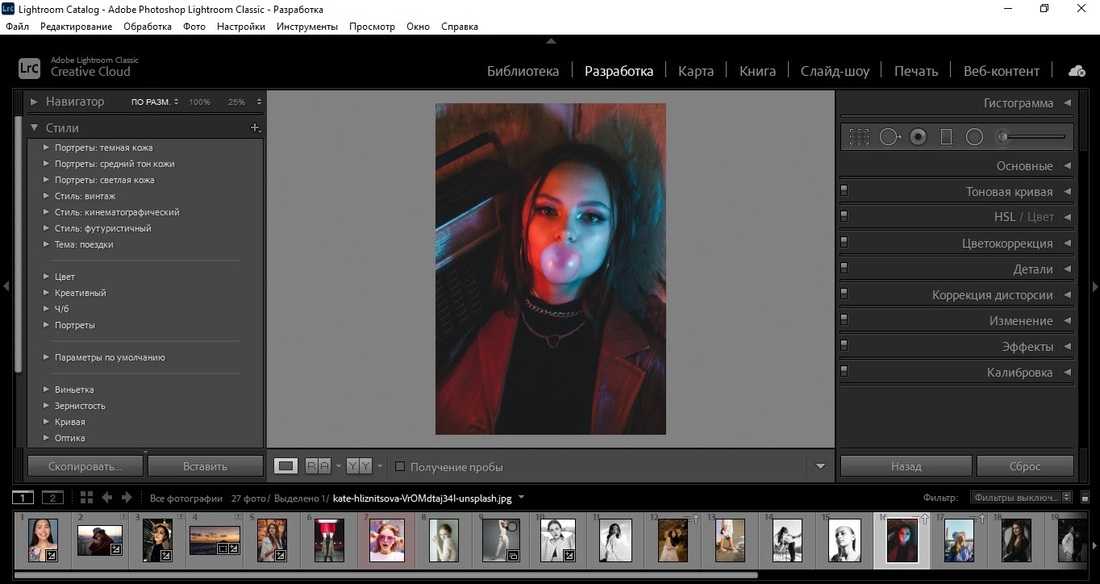This screenshot has height=584, width=1100.
Task: Open the cloud sync status icon
Action: (x=1077, y=71)
